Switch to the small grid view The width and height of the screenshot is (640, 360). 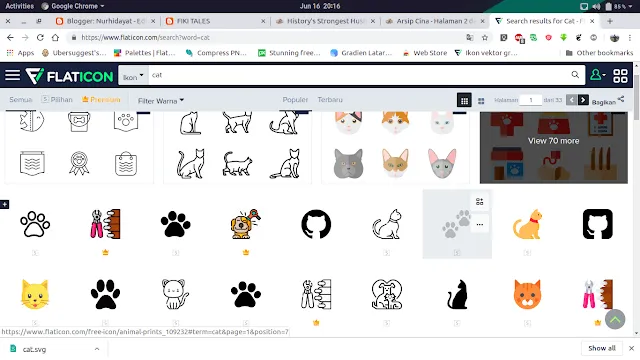point(464,100)
